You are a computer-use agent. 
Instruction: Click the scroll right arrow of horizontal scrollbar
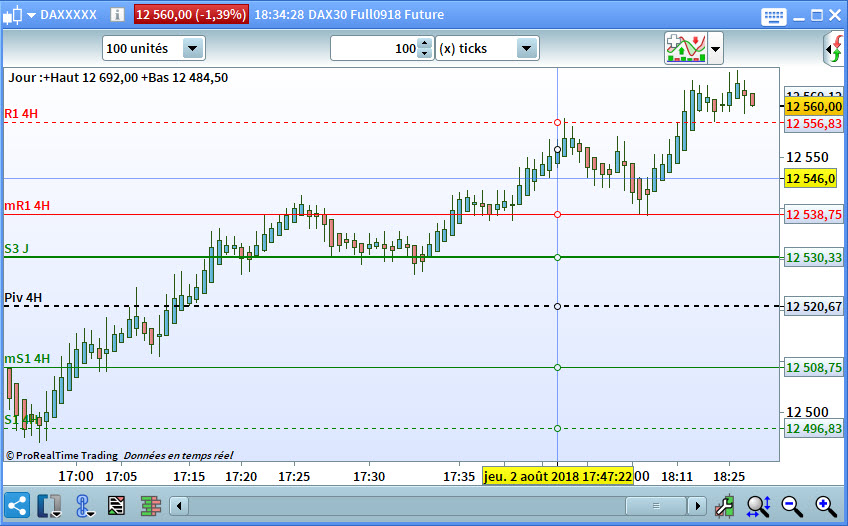point(698,507)
